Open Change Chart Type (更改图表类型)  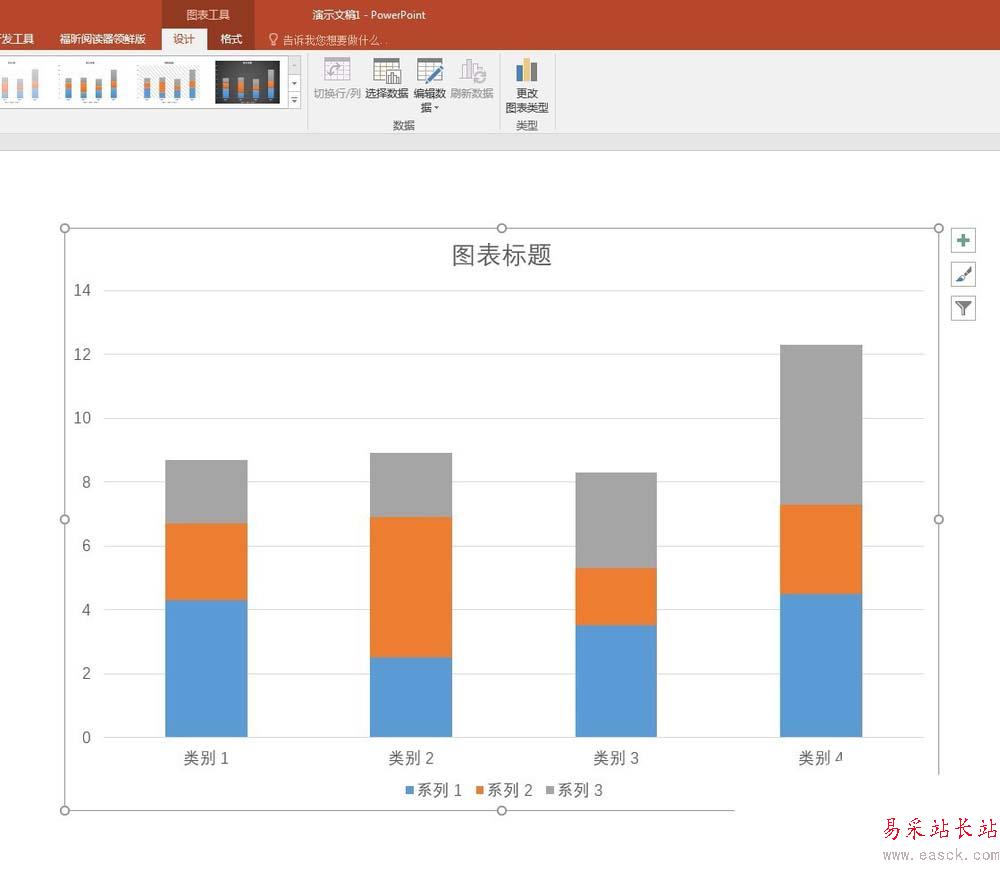pyautogui.click(x=527, y=86)
